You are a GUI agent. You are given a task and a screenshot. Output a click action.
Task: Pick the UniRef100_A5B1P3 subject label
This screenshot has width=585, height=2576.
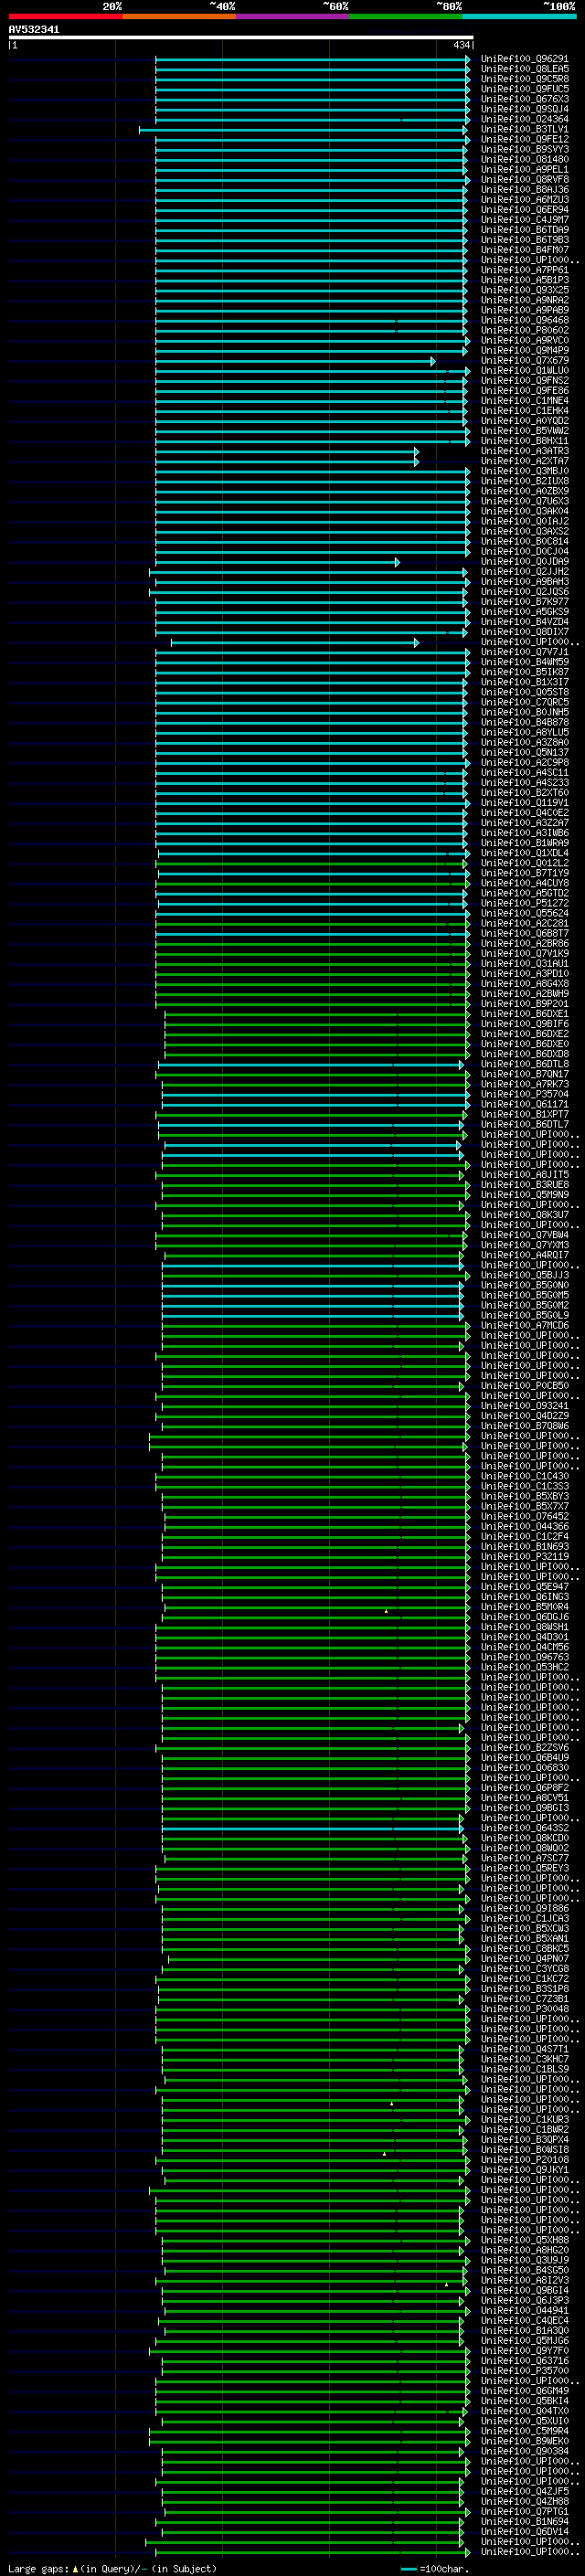[524, 280]
